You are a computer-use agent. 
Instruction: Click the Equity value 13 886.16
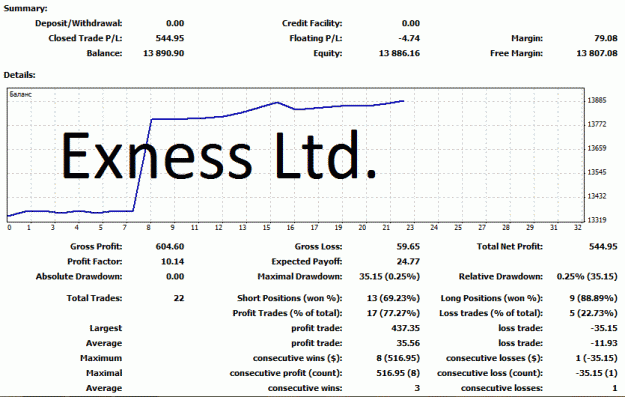(399, 53)
